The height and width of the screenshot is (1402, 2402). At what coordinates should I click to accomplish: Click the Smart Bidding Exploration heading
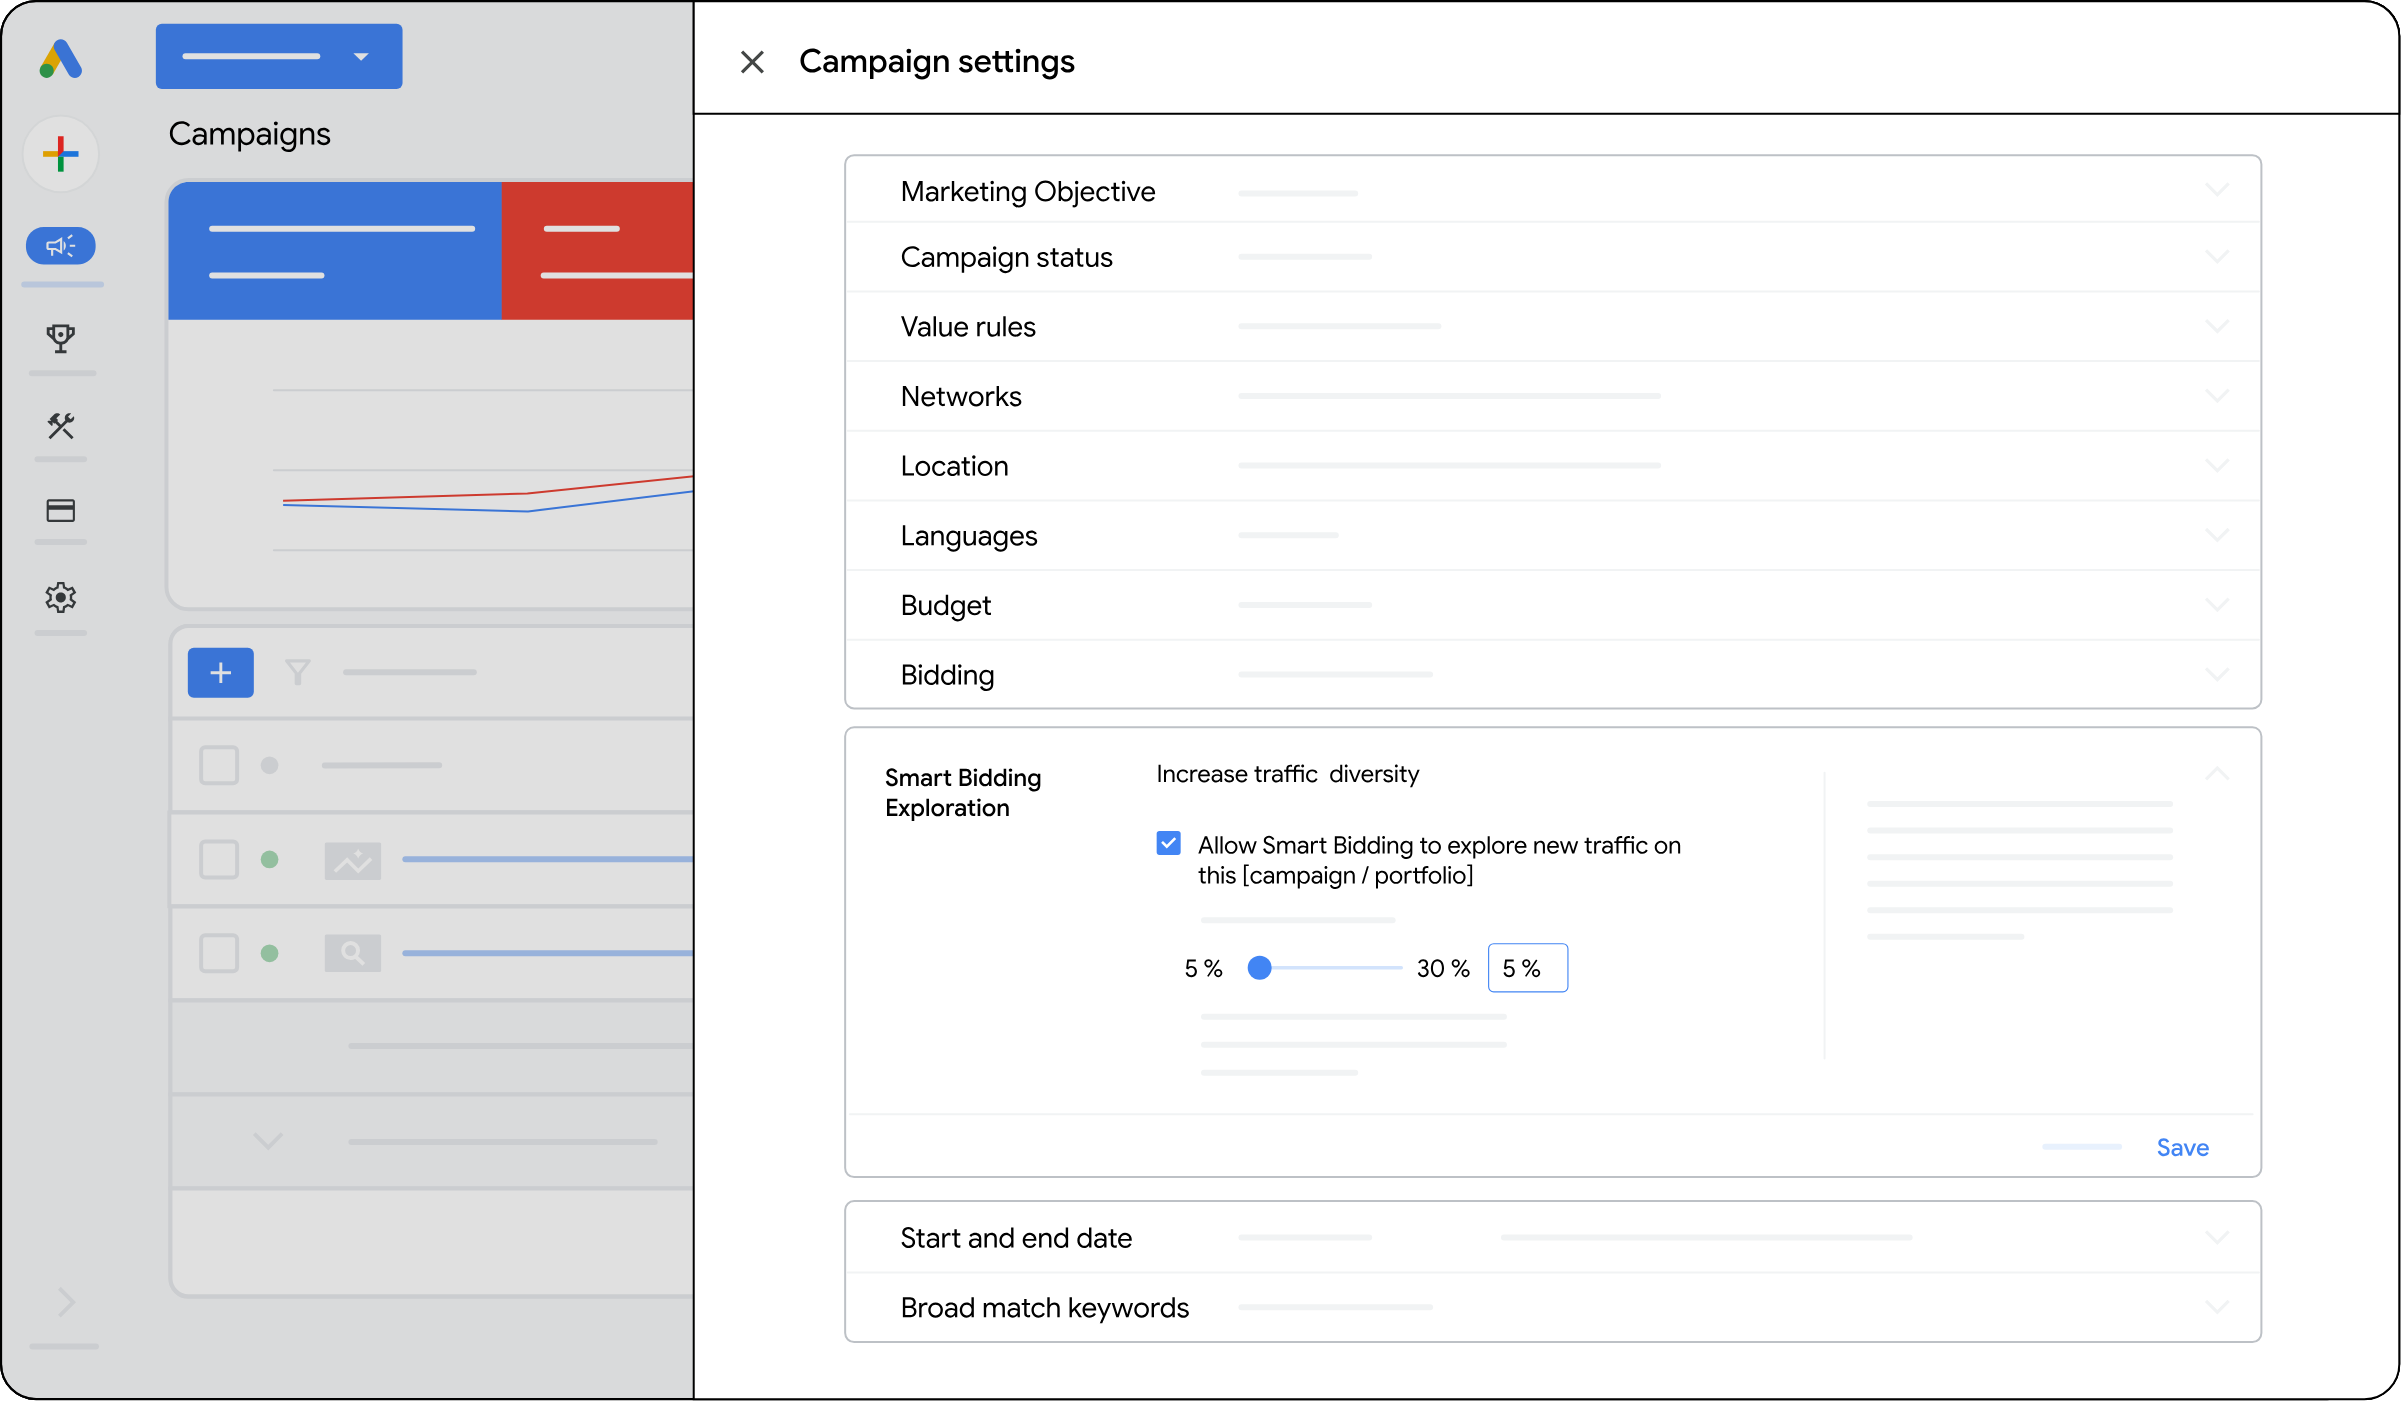click(963, 793)
